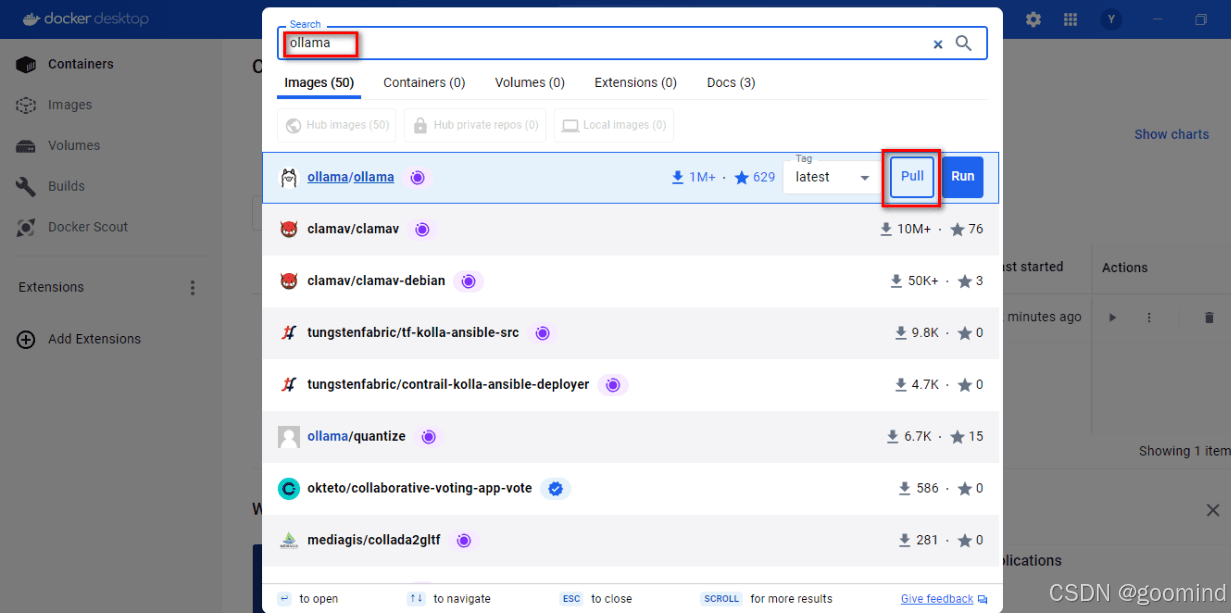The image size is (1231, 613).
Task: Click Add Extensions in the sidebar
Action: click(94, 339)
